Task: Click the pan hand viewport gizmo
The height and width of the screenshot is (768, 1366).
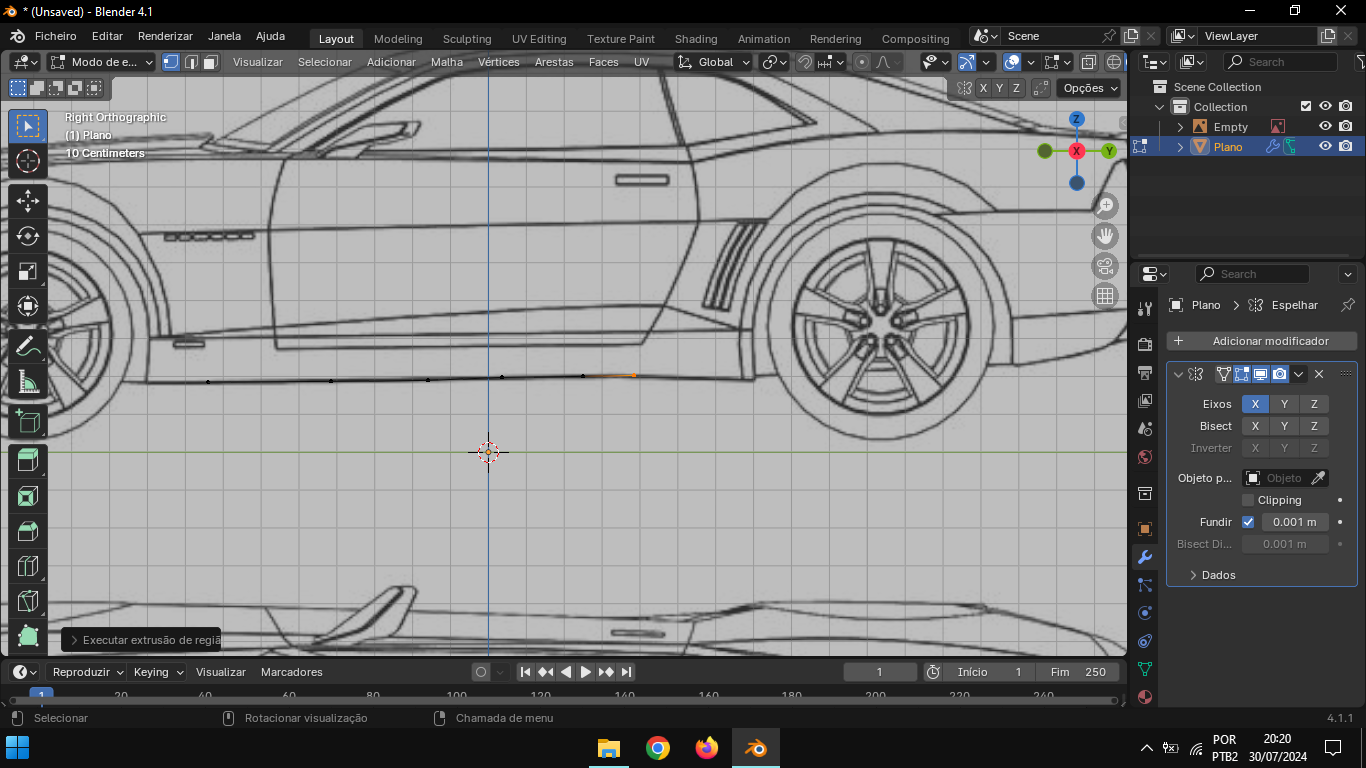Action: (1105, 236)
